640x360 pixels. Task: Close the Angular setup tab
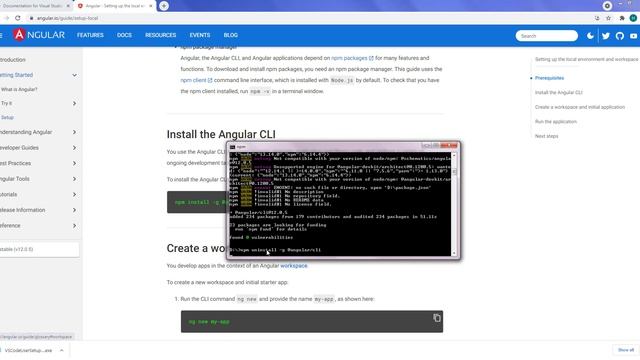click(x=151, y=6)
